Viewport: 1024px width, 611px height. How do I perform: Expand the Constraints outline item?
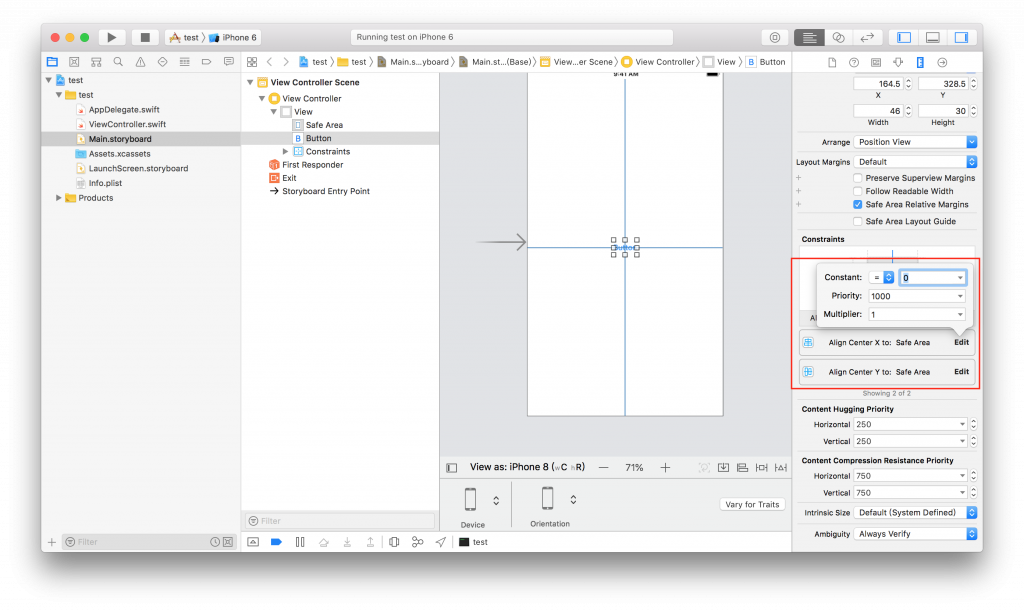[x=285, y=151]
